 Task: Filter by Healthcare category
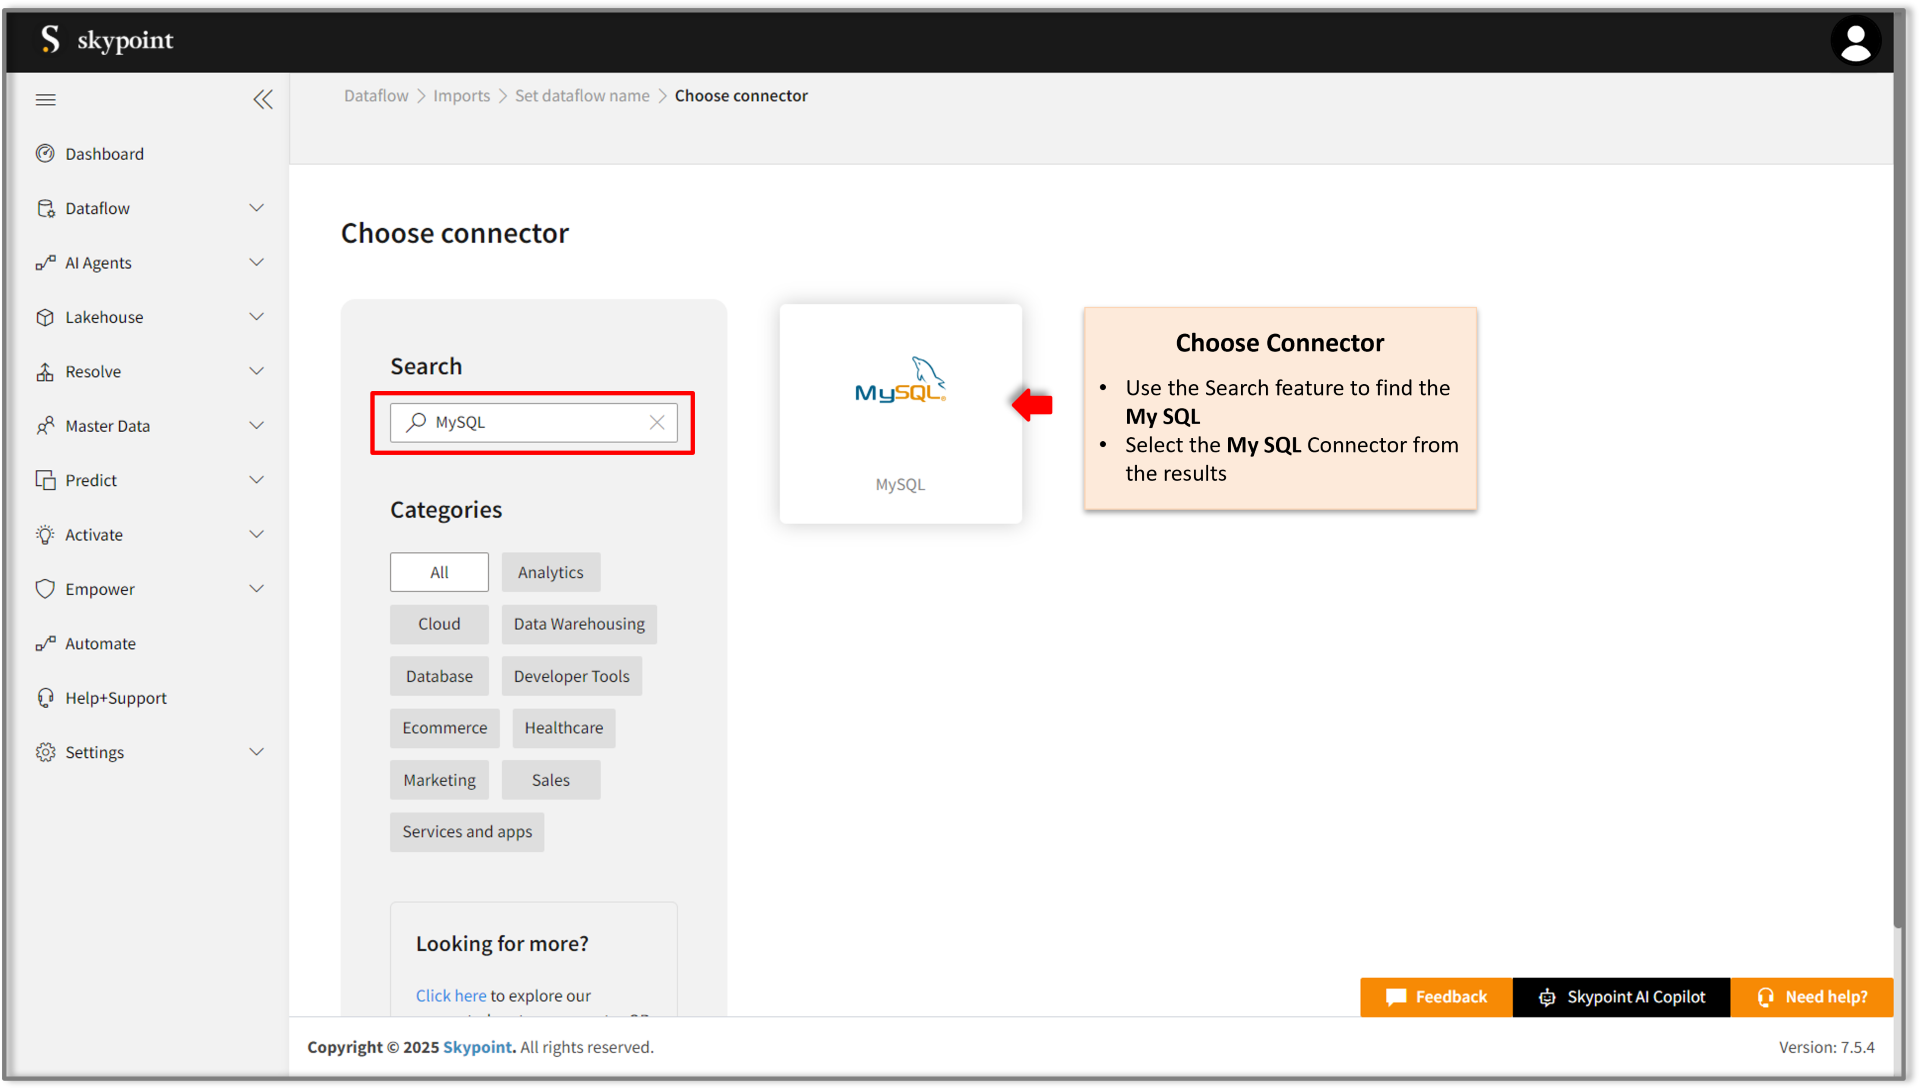[x=563, y=728]
